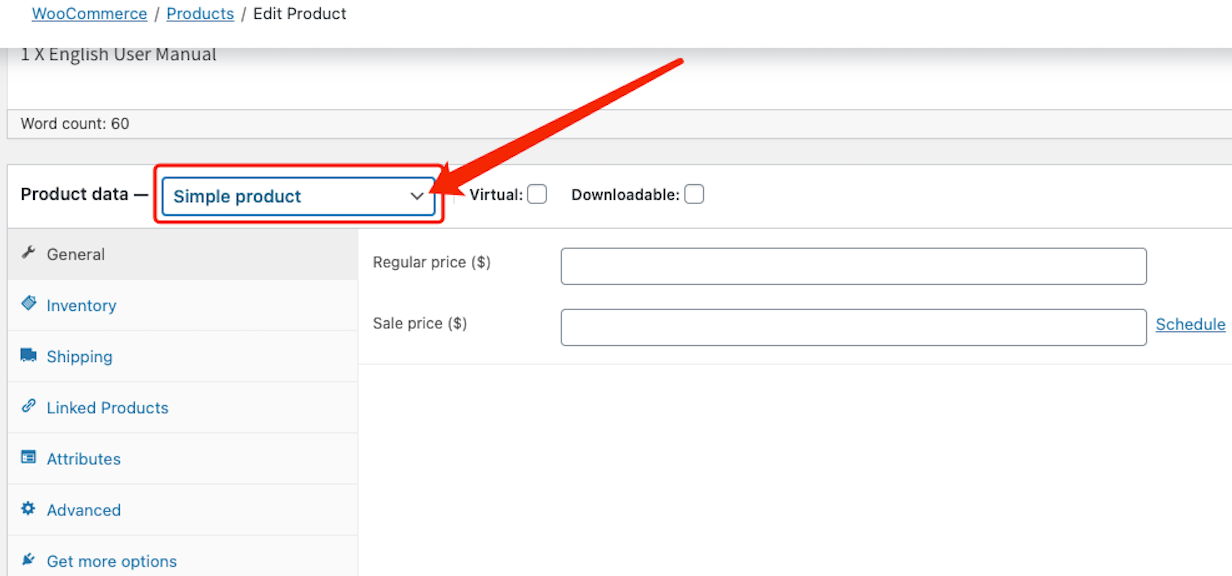
Task: Click the chain-link icon for Linked Products
Action: coord(28,406)
